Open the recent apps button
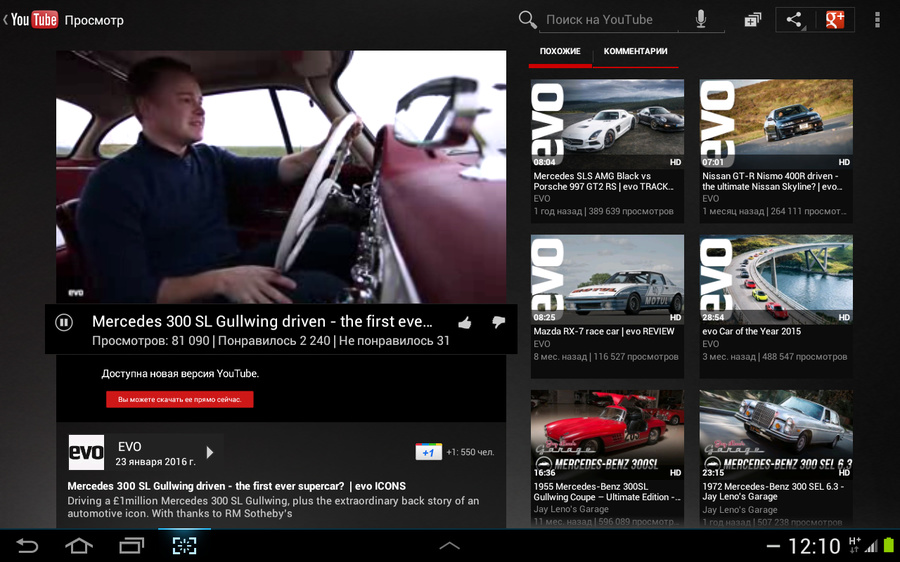Screen dimensions: 900x562 click(x=131, y=545)
